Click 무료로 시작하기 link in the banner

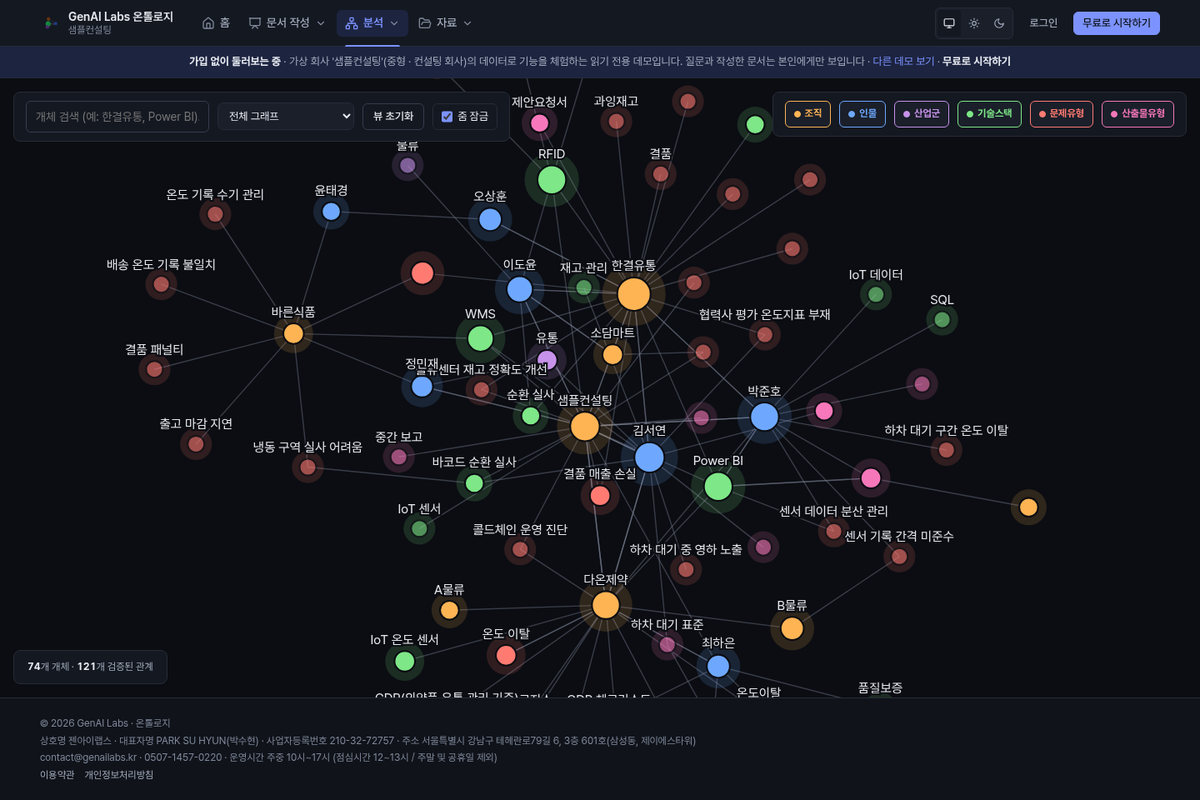pyautogui.click(x=976, y=61)
